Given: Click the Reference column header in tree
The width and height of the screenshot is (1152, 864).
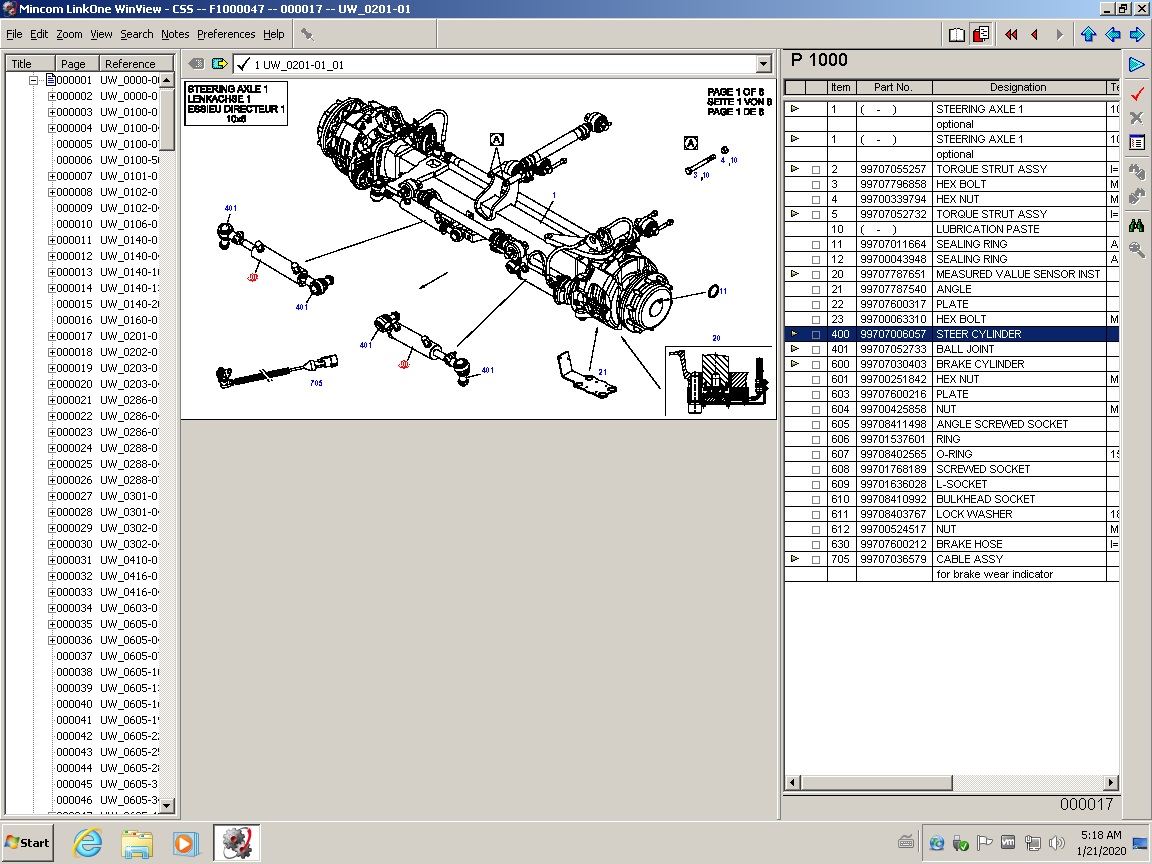Looking at the screenshot, I should tap(135, 64).
